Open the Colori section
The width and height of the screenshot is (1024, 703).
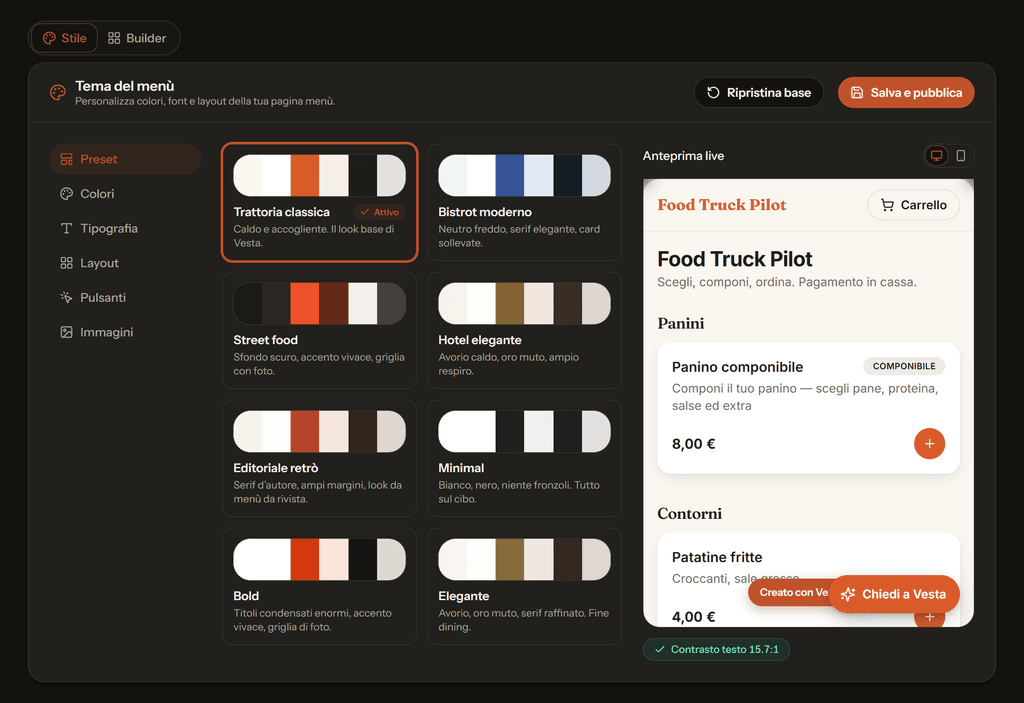coord(125,194)
